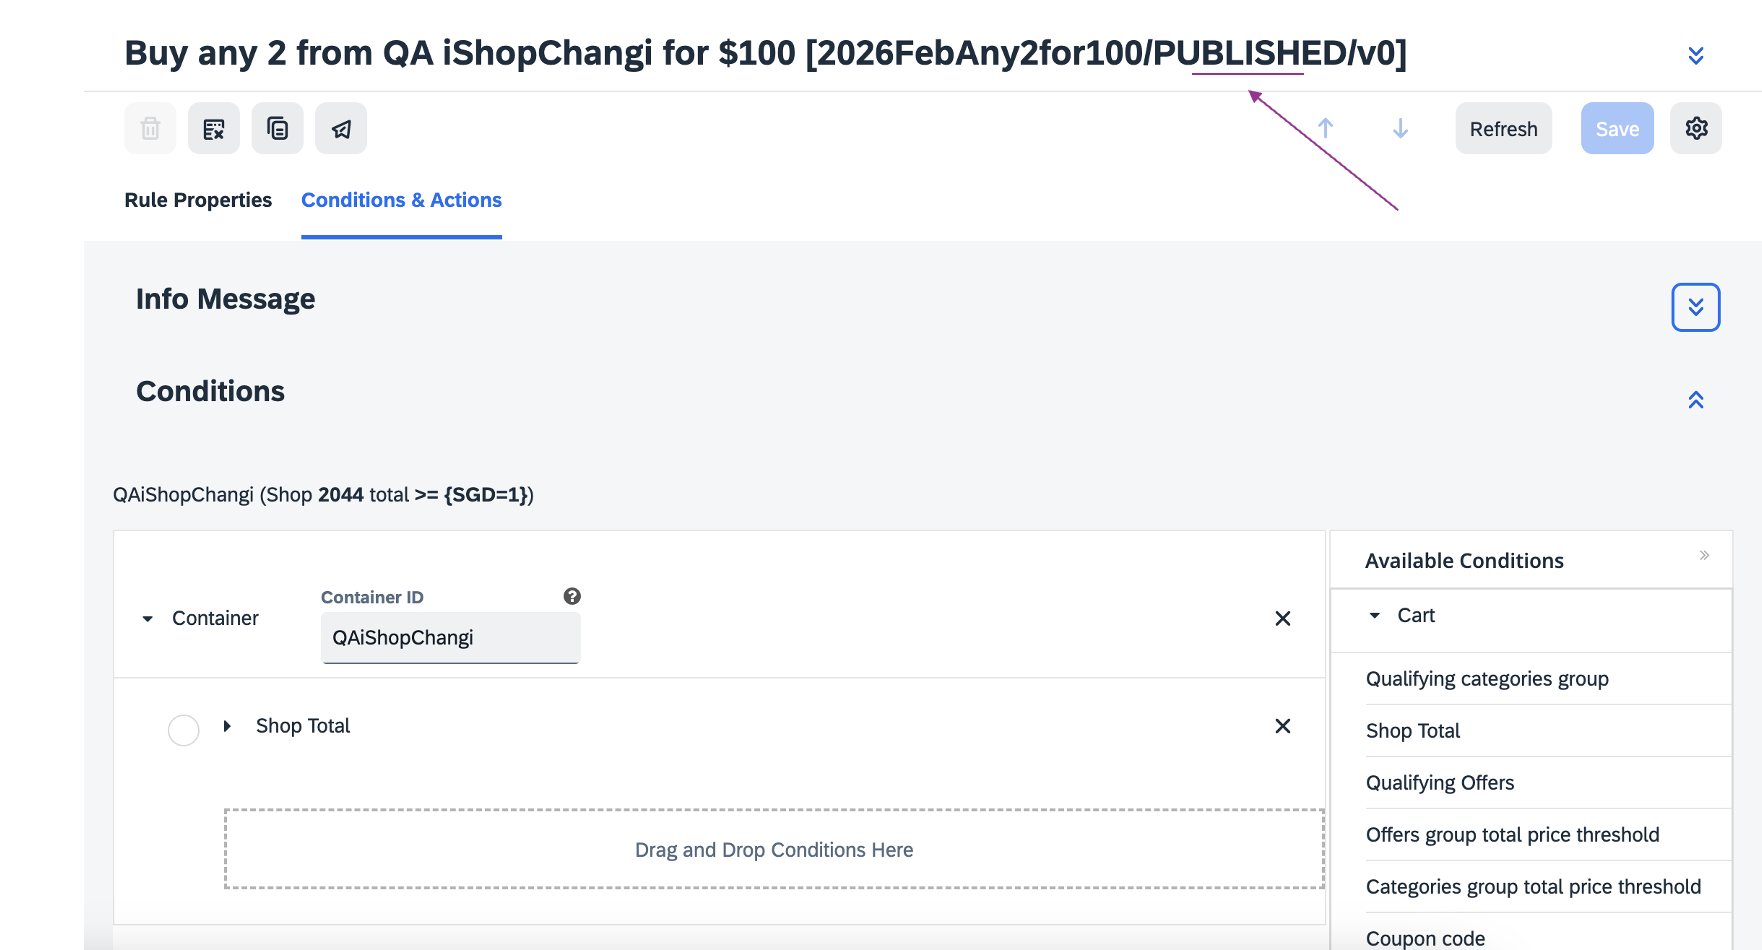Click the down arrow navigation icon
Image resolution: width=1762 pixels, height=950 pixels.
1400,128
